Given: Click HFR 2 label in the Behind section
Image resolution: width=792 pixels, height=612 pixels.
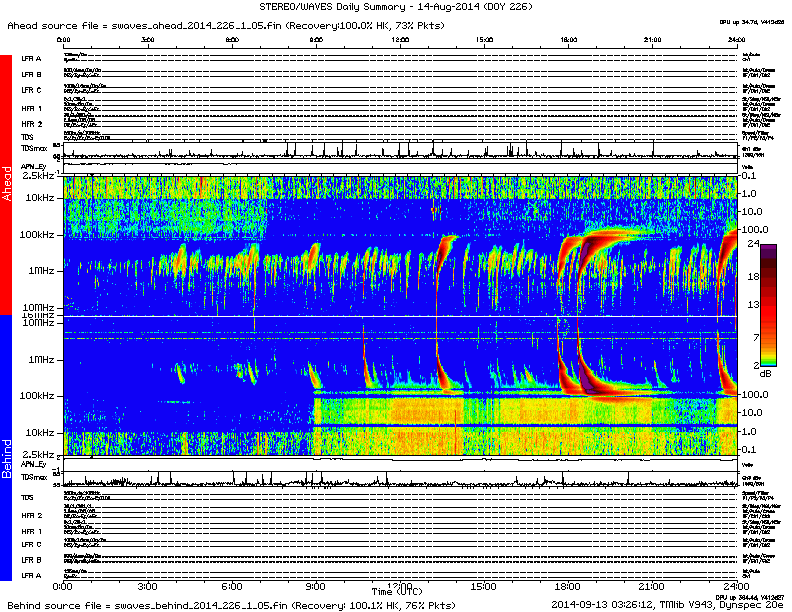Looking at the screenshot, I should (x=31, y=516).
